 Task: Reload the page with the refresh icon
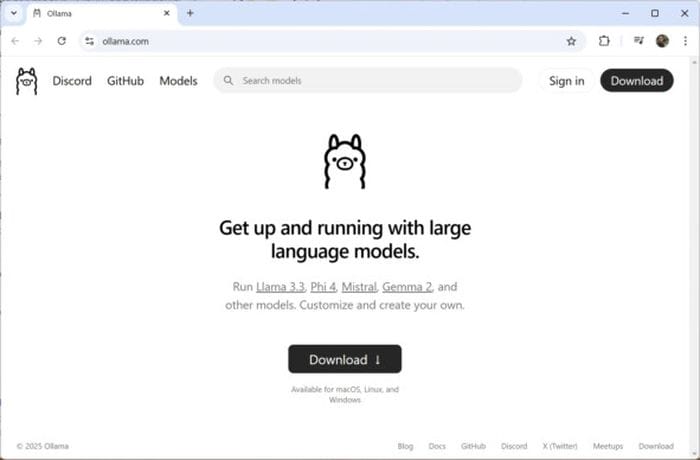click(62, 41)
